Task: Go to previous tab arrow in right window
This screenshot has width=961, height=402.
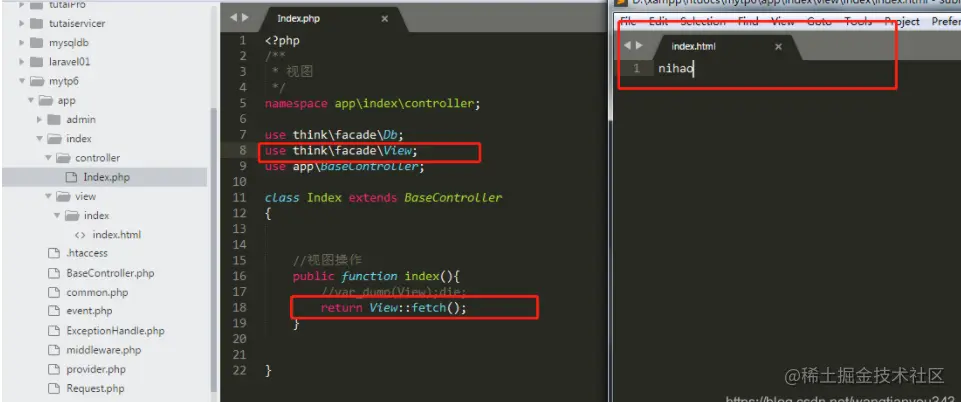Action: click(628, 45)
